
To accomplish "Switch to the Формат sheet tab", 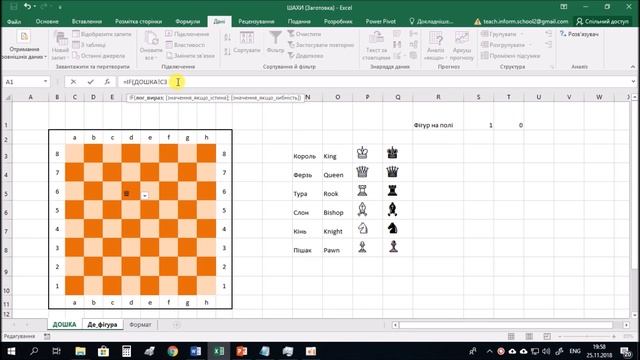I will tap(140, 324).
